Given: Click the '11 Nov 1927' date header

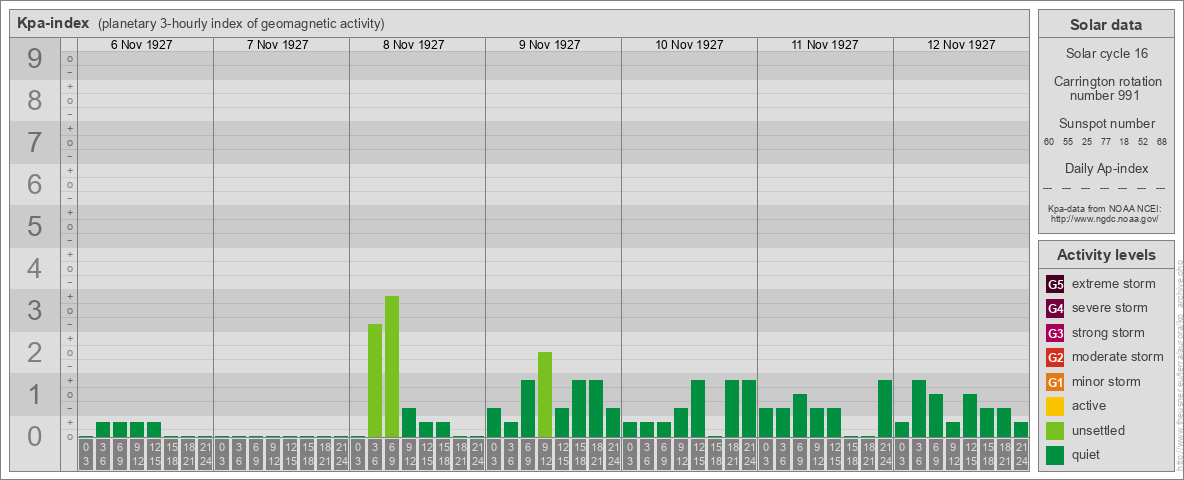Looking at the screenshot, I should point(825,45).
